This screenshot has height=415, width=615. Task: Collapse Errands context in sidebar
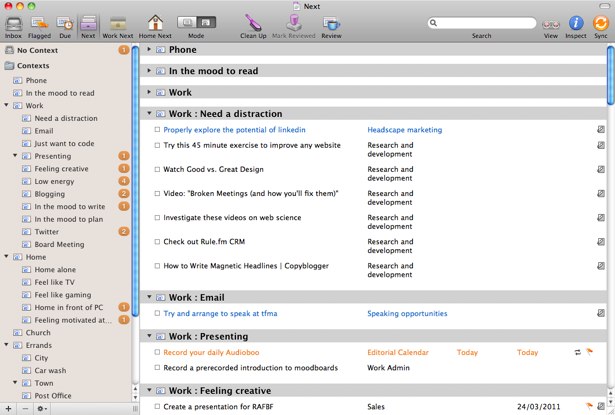tap(6, 345)
